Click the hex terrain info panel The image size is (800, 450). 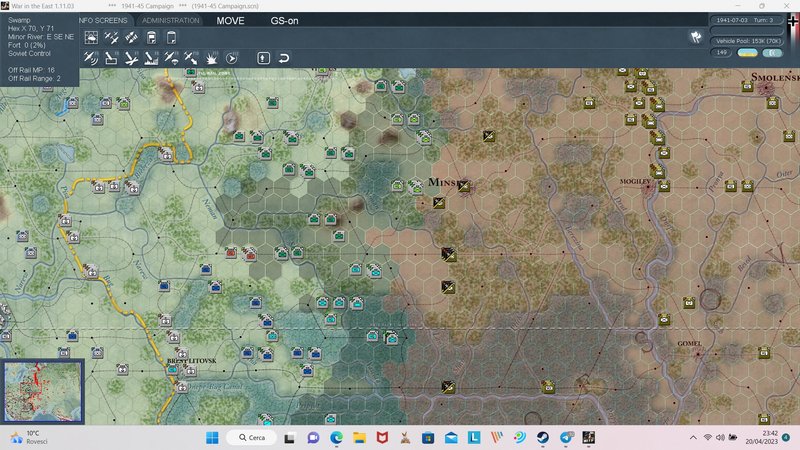39,49
